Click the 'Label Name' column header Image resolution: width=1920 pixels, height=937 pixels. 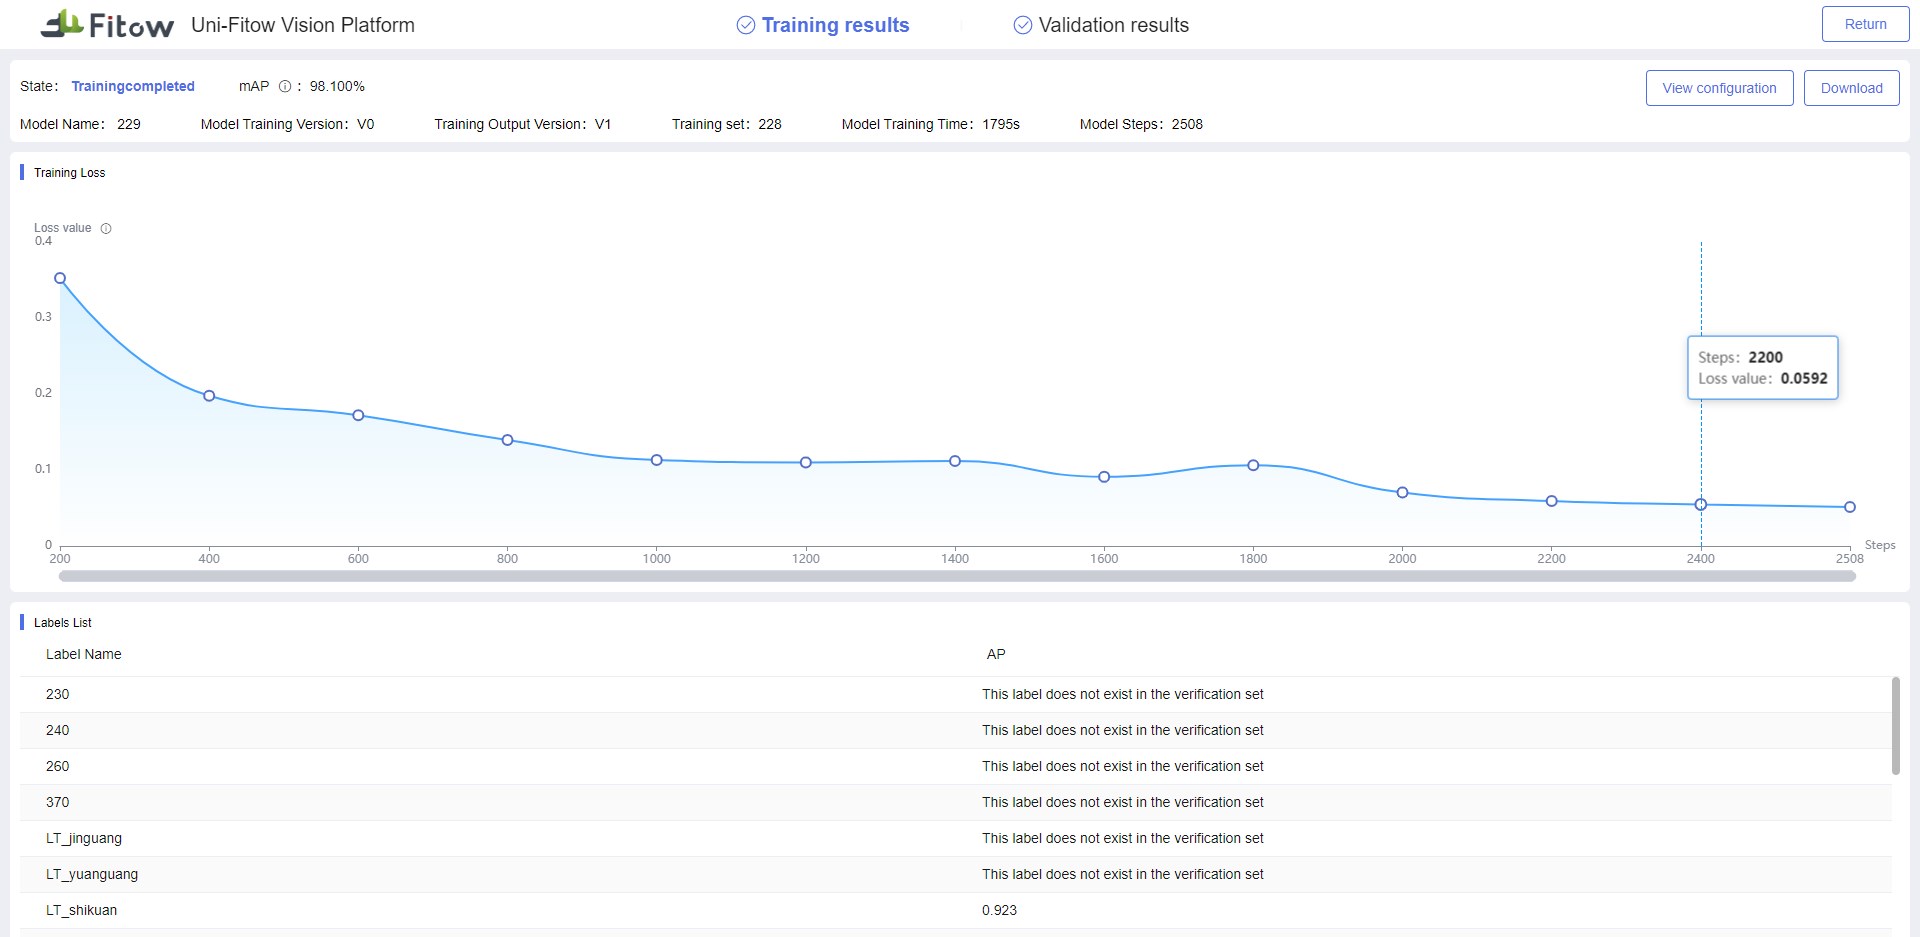click(84, 654)
